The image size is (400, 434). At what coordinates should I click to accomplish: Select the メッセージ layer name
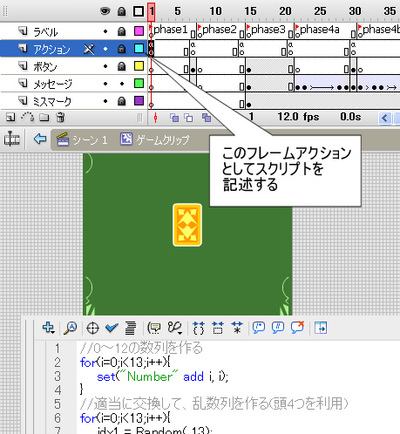click(52, 84)
